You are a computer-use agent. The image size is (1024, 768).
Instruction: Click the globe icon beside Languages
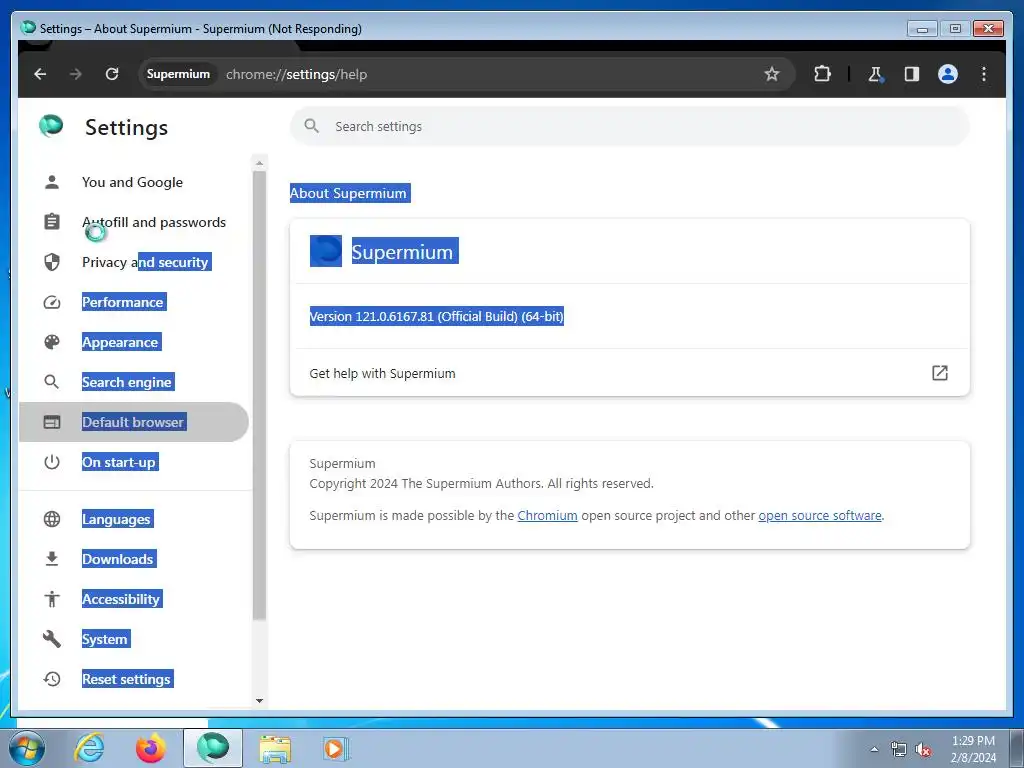(x=52, y=519)
